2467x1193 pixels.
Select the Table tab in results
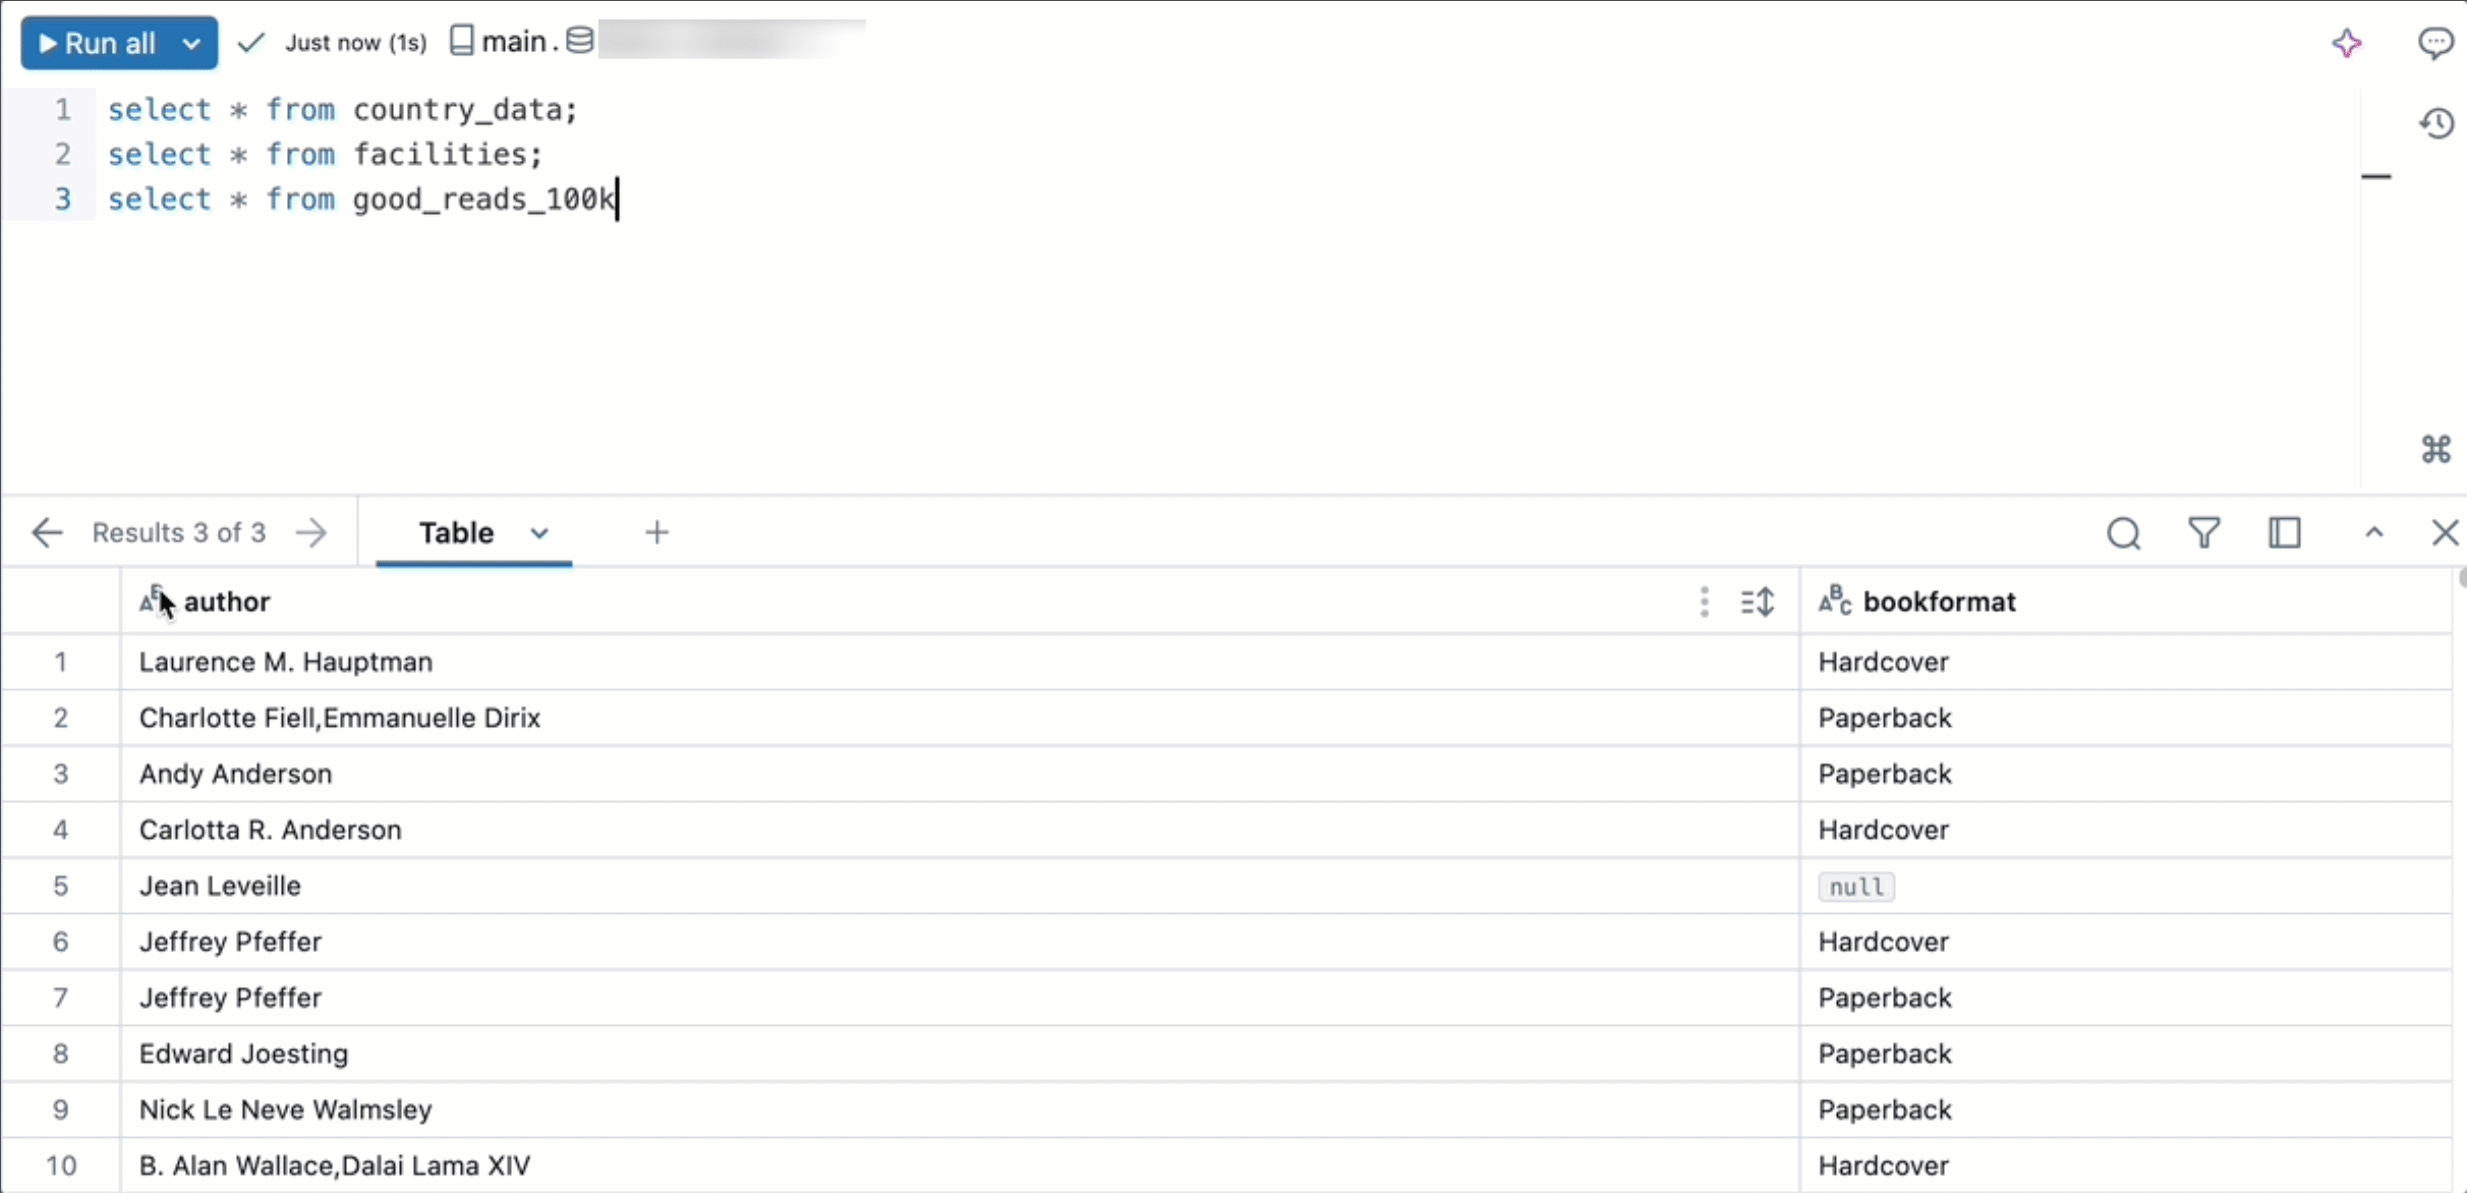455,532
